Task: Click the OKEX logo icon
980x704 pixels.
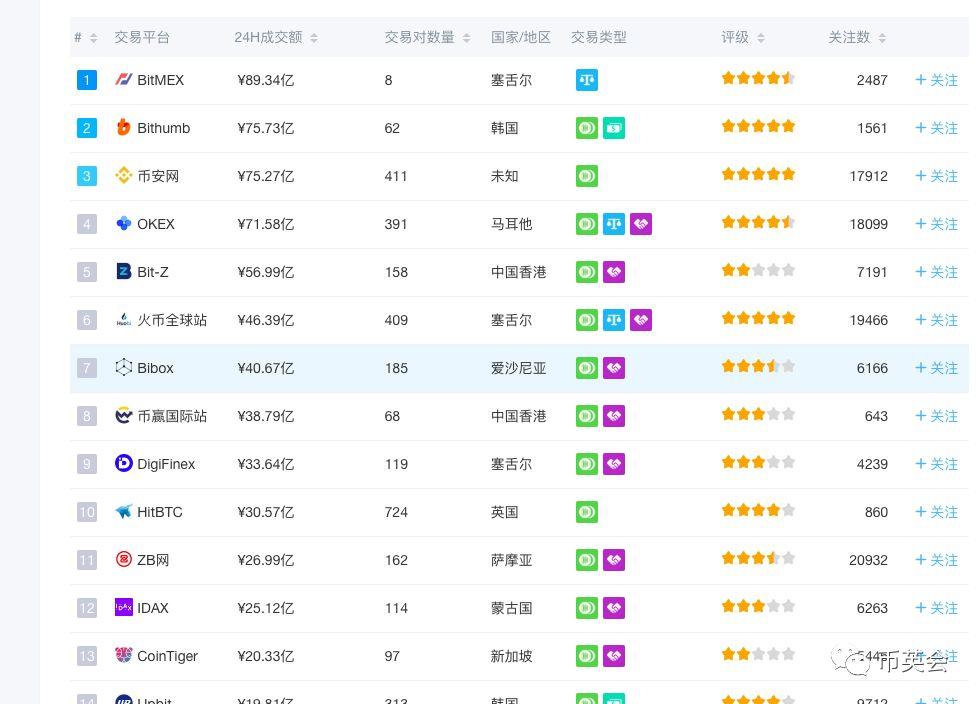Action: 124,224
